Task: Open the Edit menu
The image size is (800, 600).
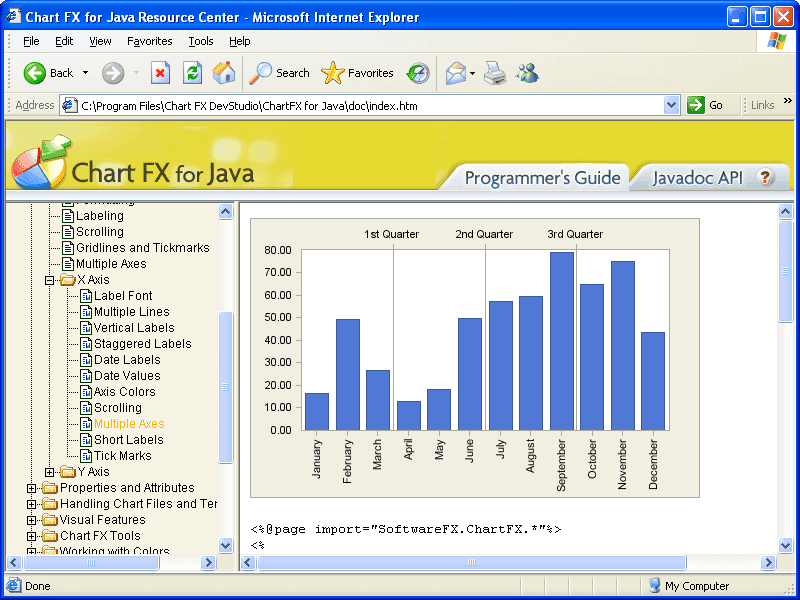Action: pos(64,41)
